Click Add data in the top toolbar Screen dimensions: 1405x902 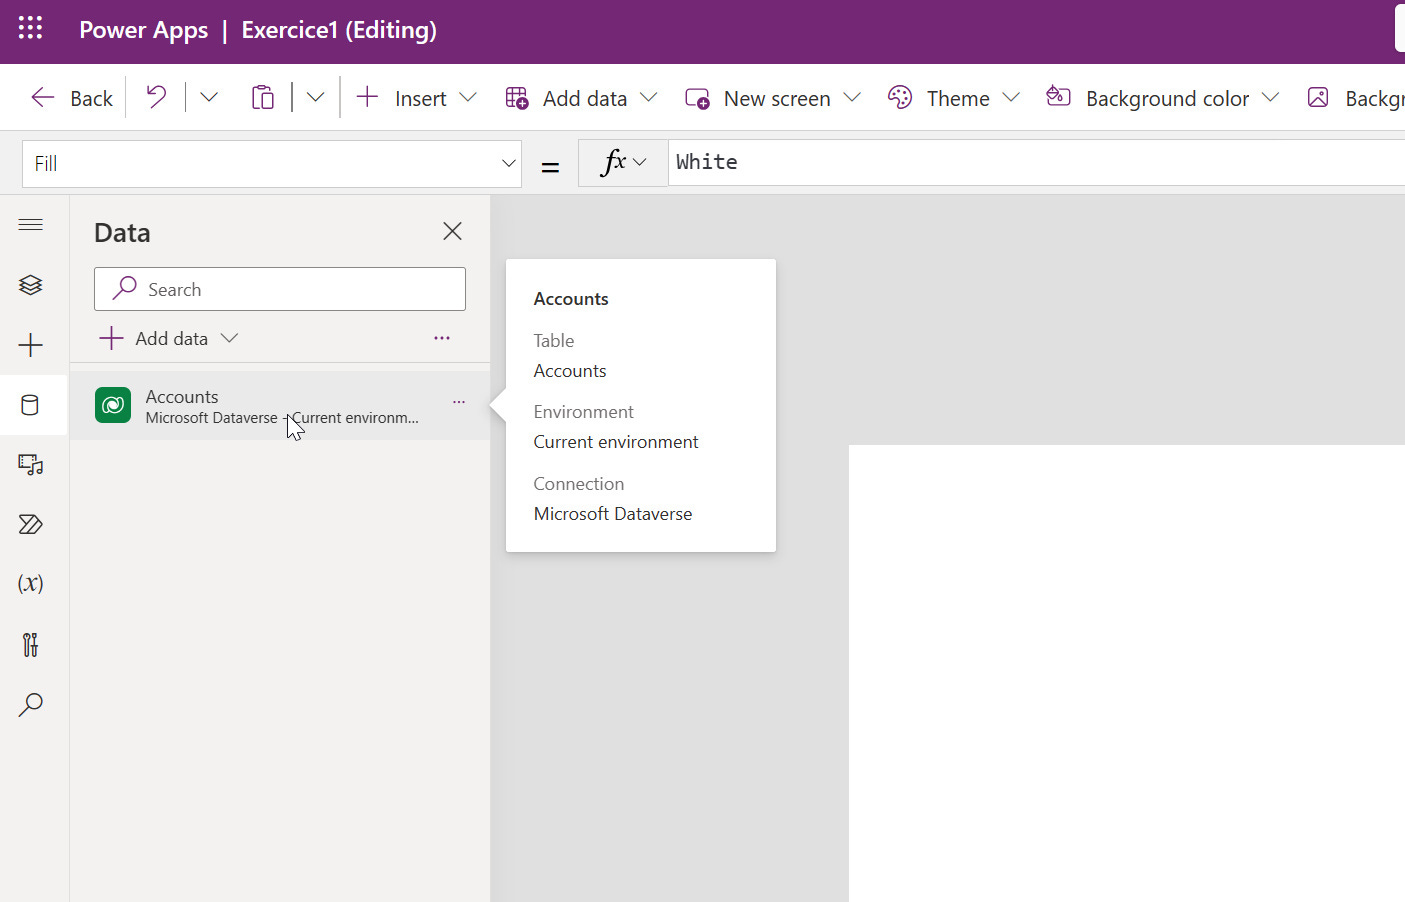click(567, 98)
